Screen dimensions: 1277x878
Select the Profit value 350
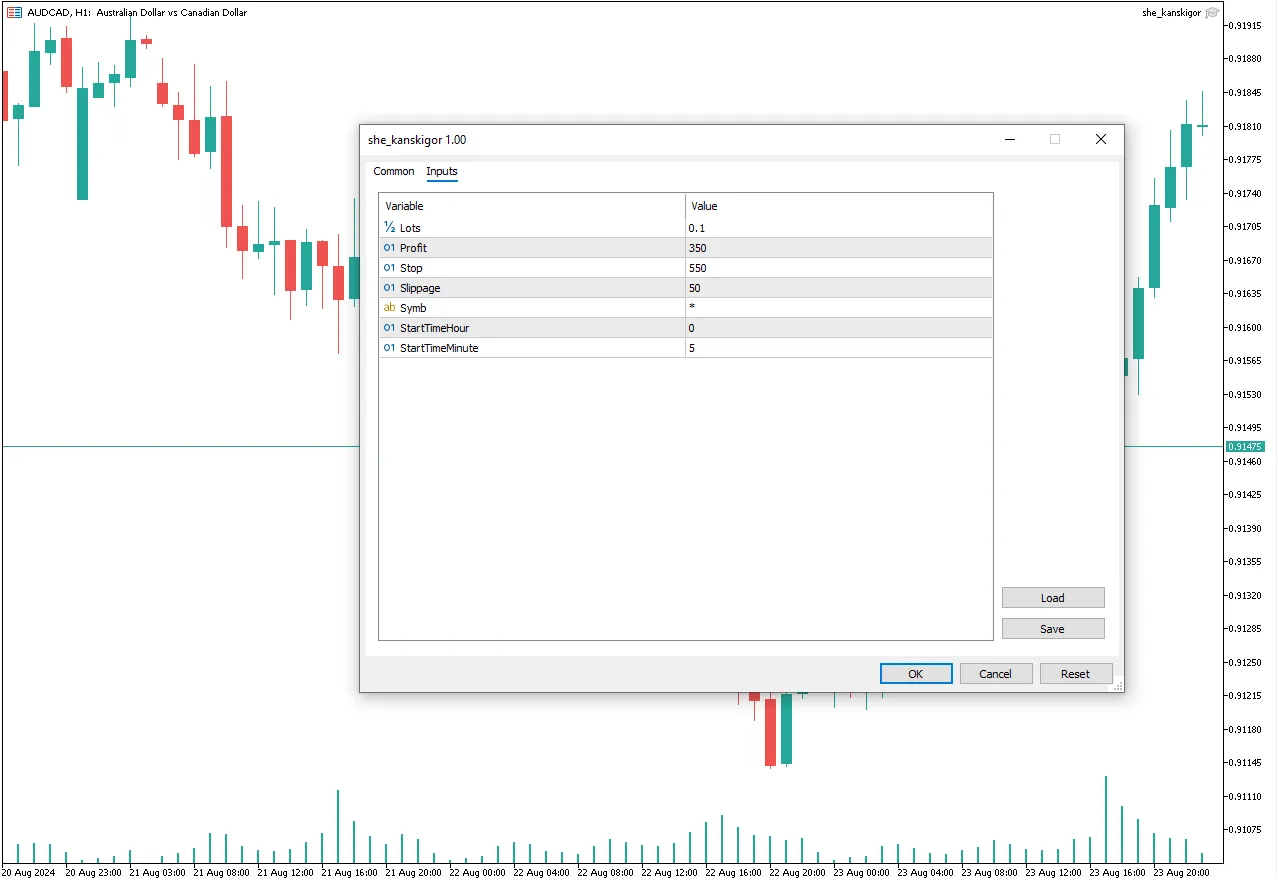839,248
